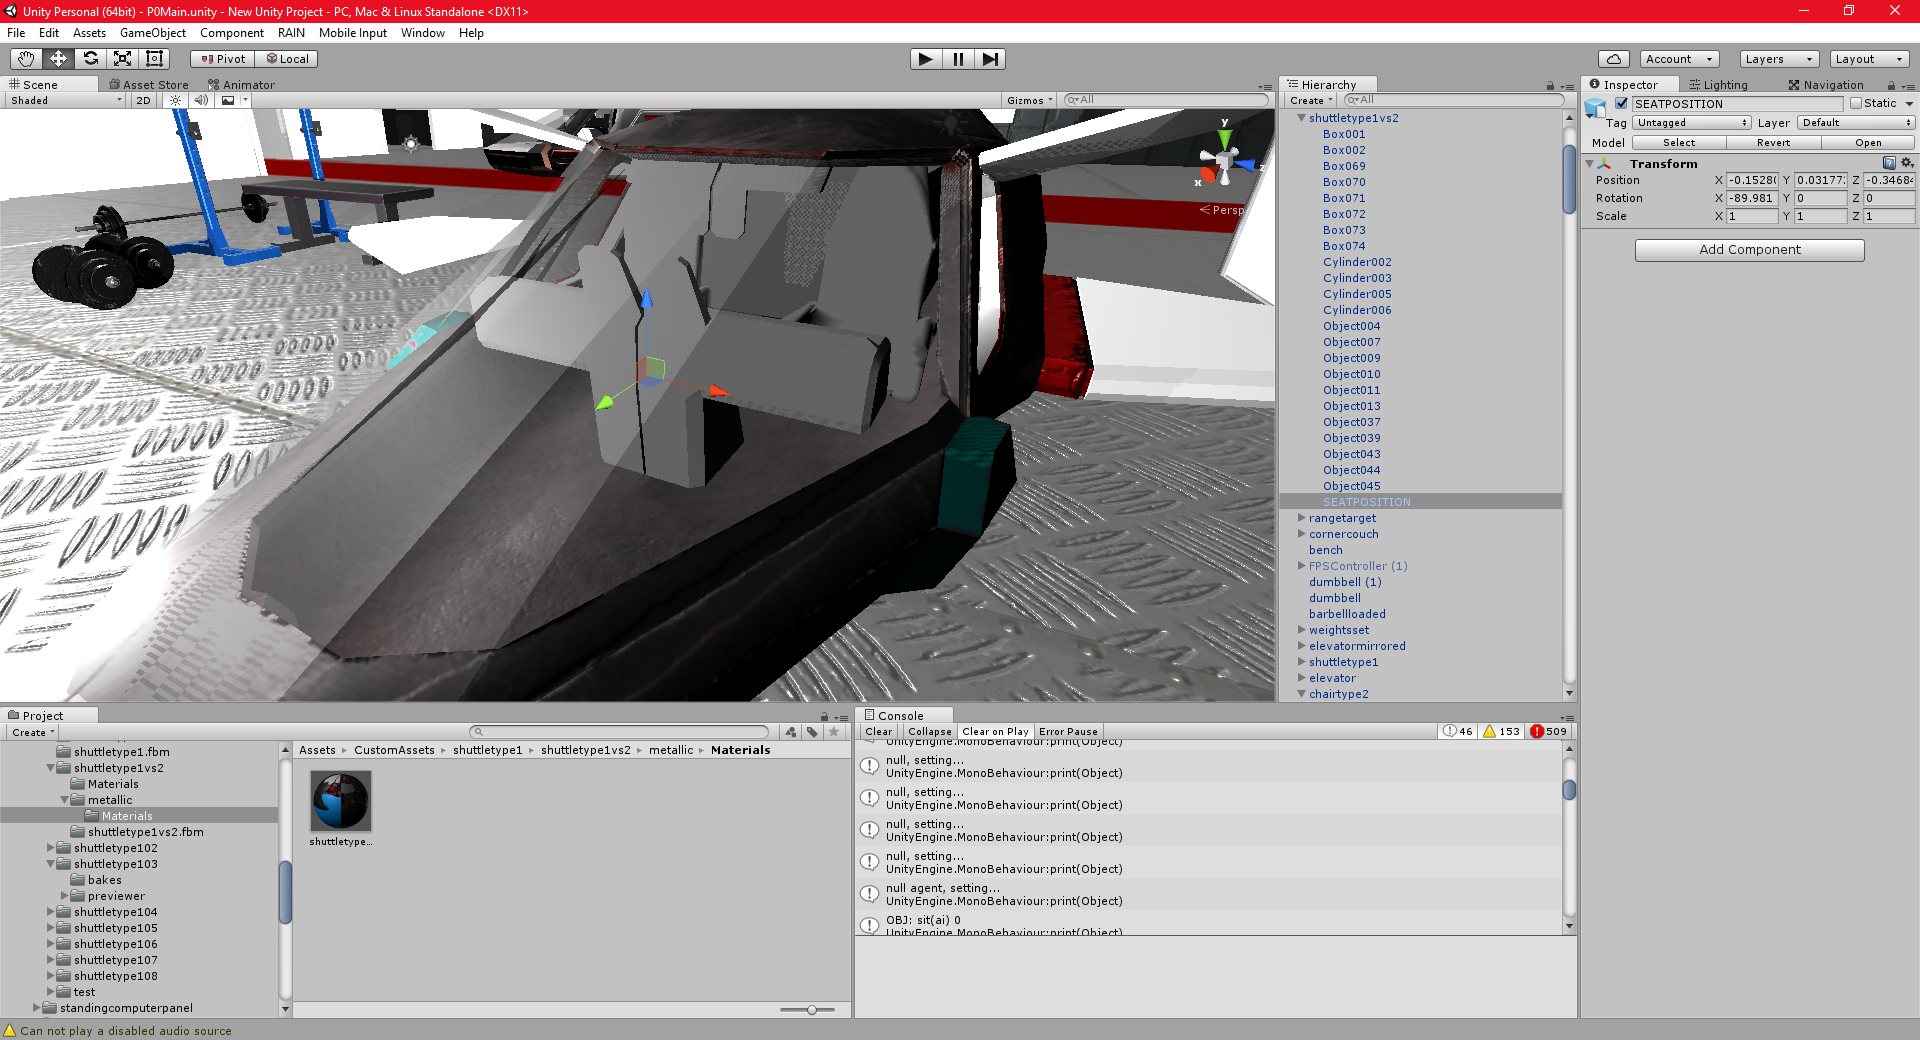Select the Rect Transform tool
The image size is (1920, 1040).
(x=154, y=59)
